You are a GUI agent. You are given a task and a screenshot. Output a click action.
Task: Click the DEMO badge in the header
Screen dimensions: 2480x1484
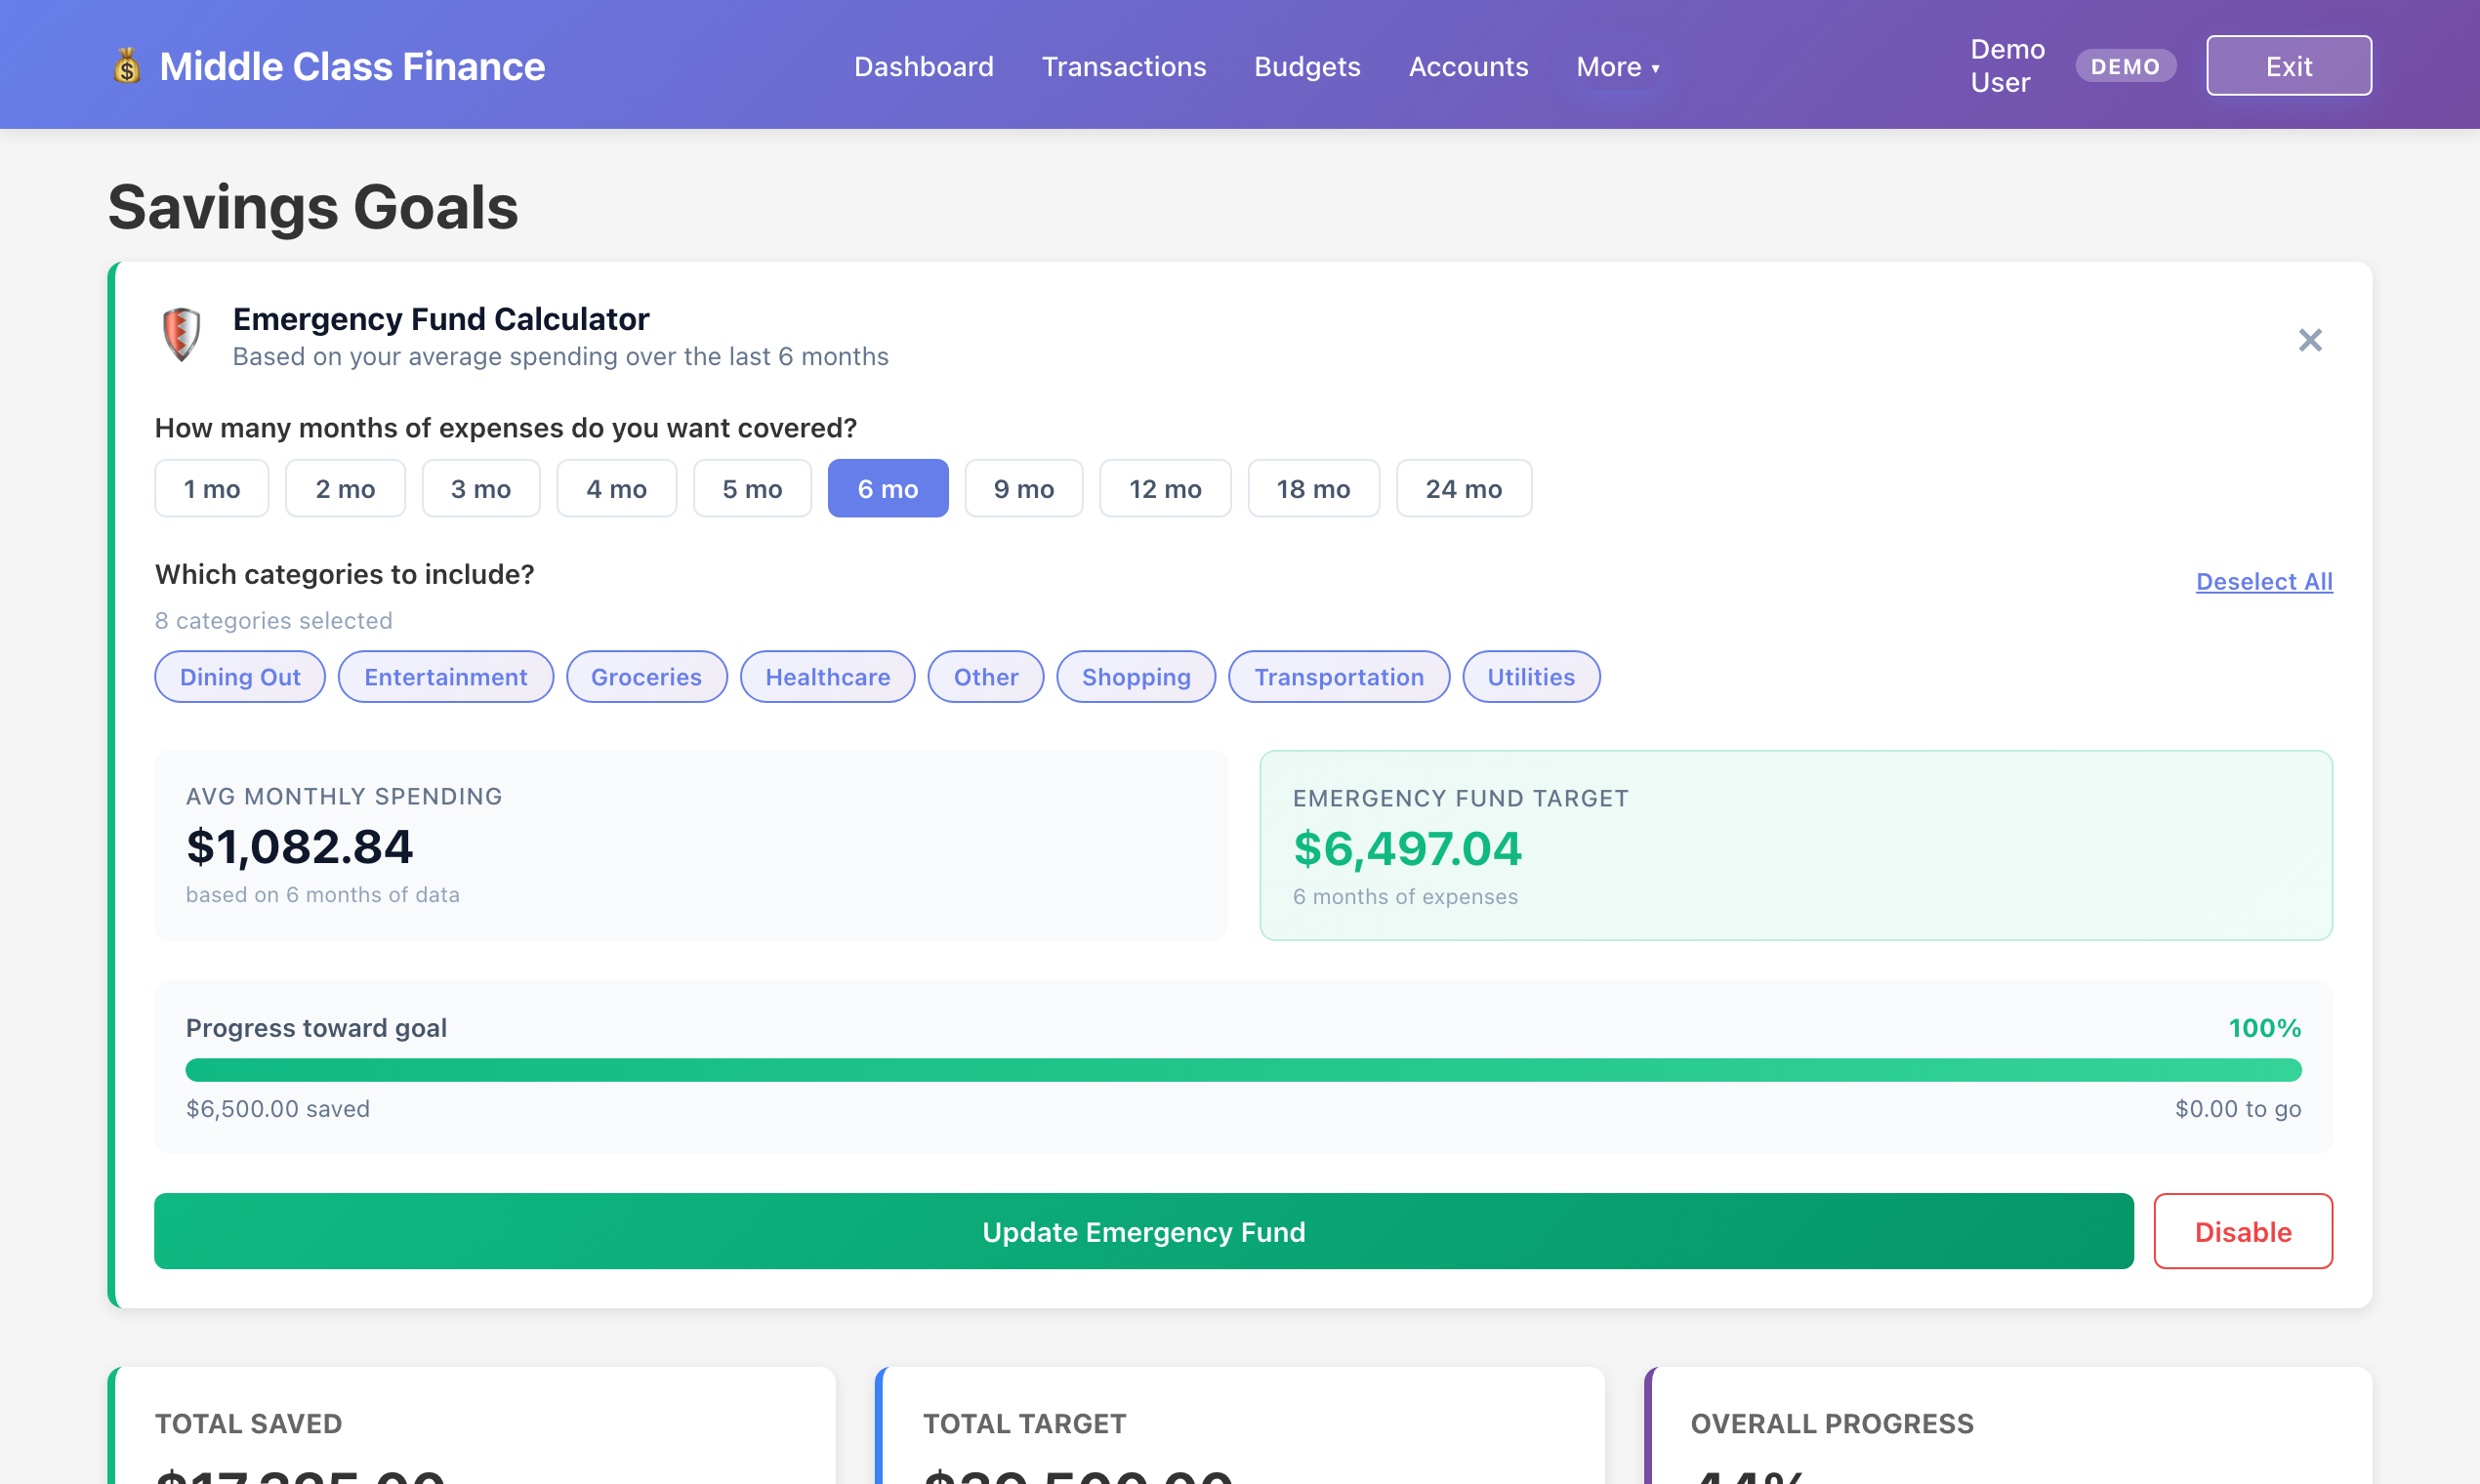click(x=2125, y=66)
